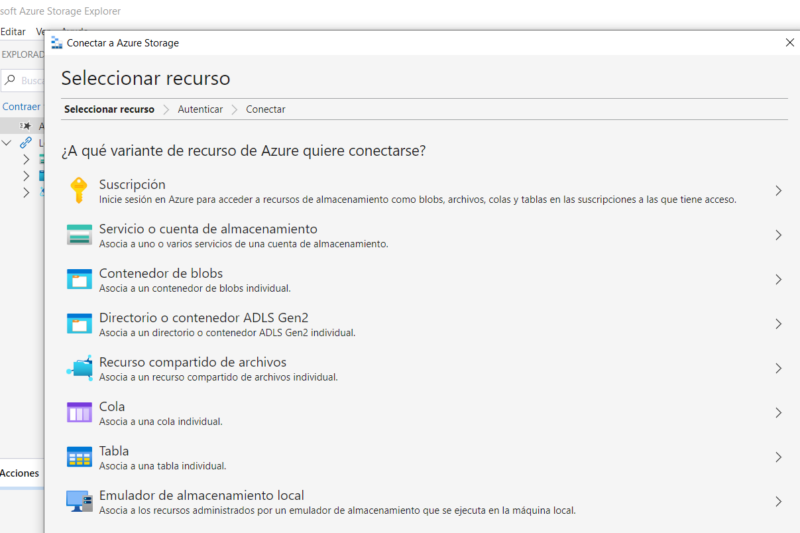Image resolution: width=800 pixels, height=533 pixels.
Task: Click the link icon in explorer tree
Action: pos(26,143)
